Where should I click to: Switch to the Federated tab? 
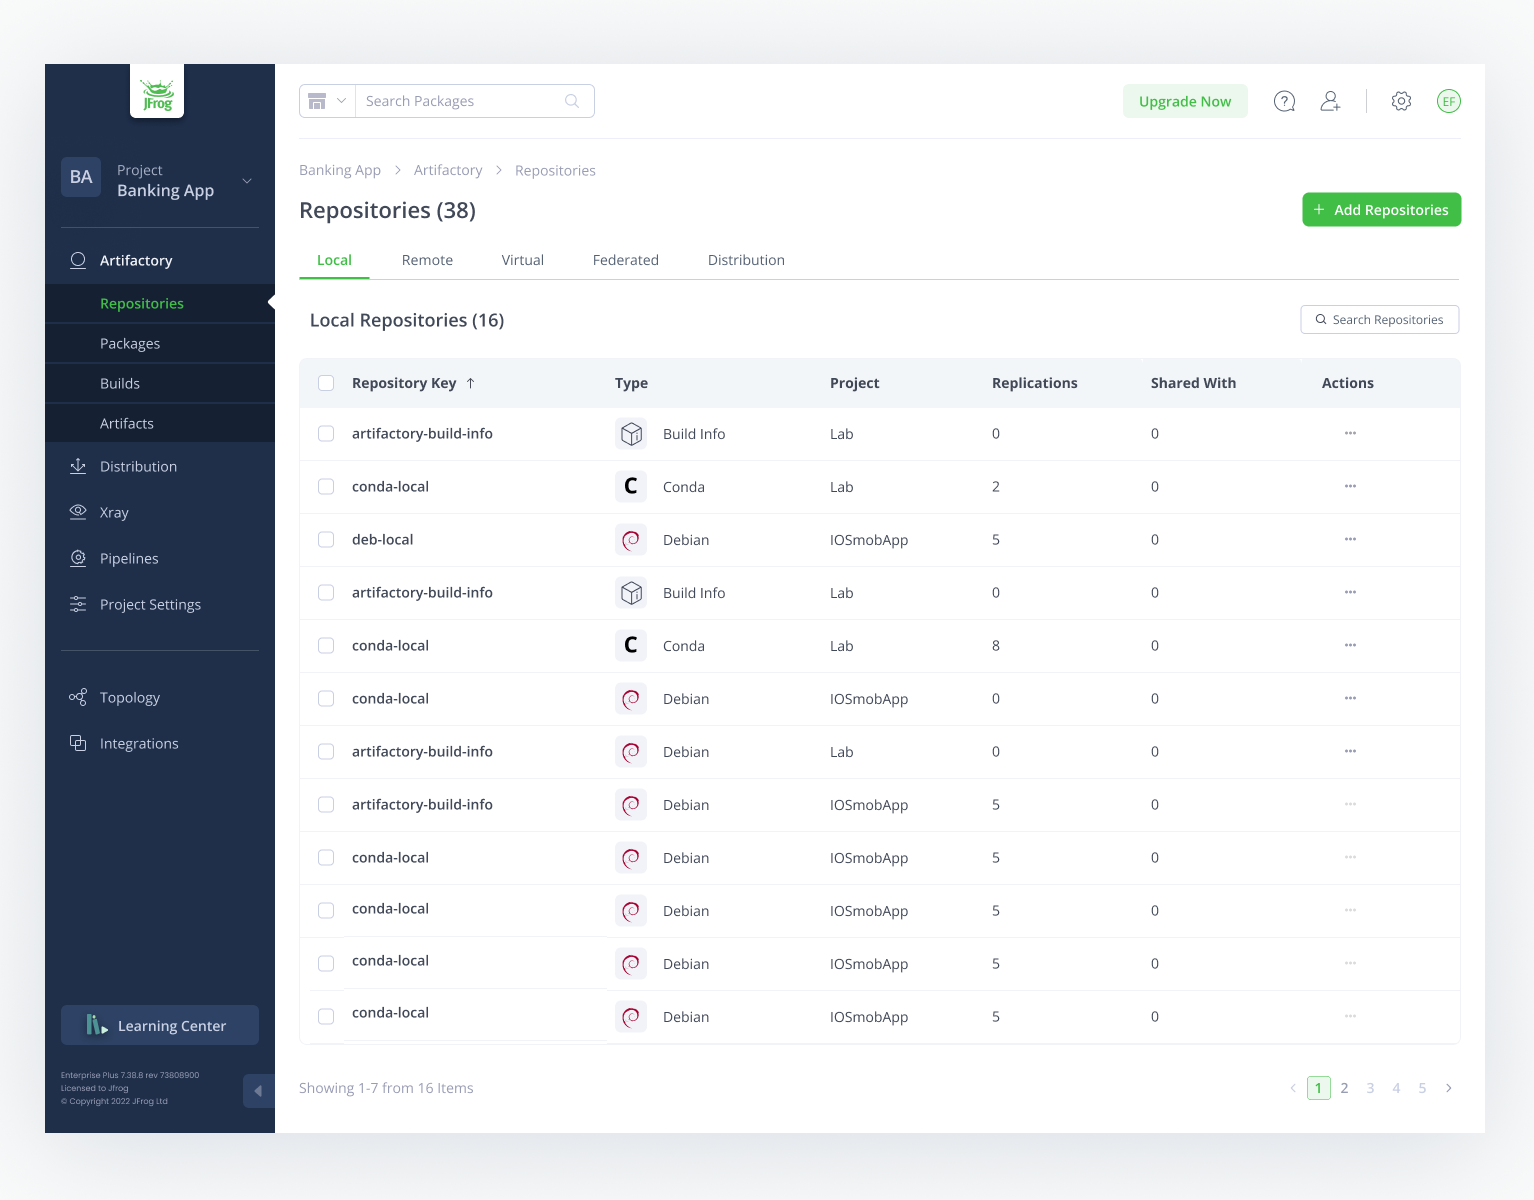coord(625,260)
